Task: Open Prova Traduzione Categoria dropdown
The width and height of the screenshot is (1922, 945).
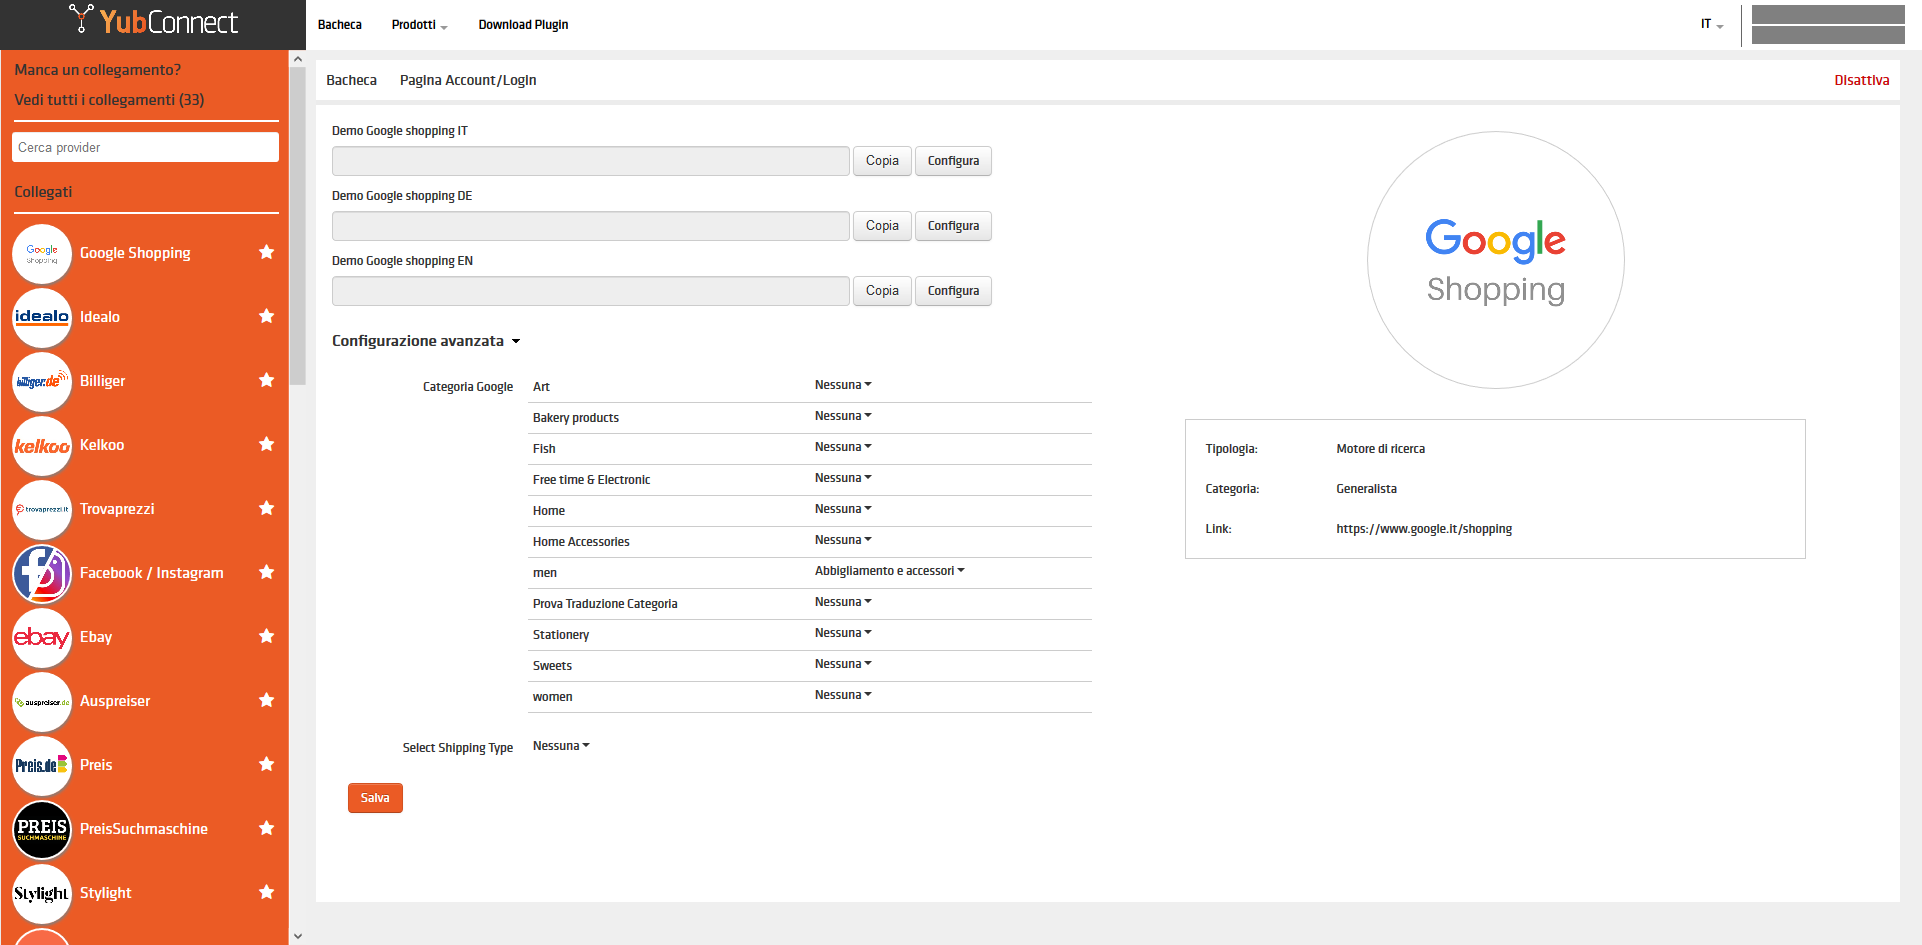Action: (843, 602)
